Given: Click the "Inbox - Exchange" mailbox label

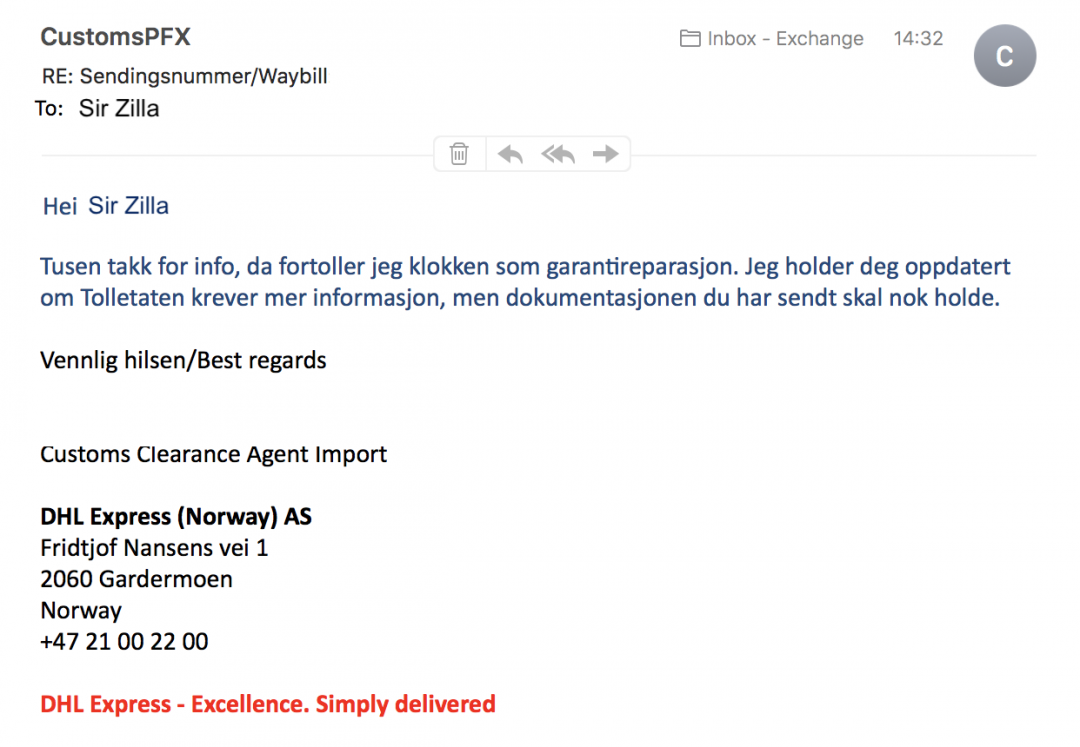Looking at the screenshot, I should pyautogui.click(x=785, y=39).
